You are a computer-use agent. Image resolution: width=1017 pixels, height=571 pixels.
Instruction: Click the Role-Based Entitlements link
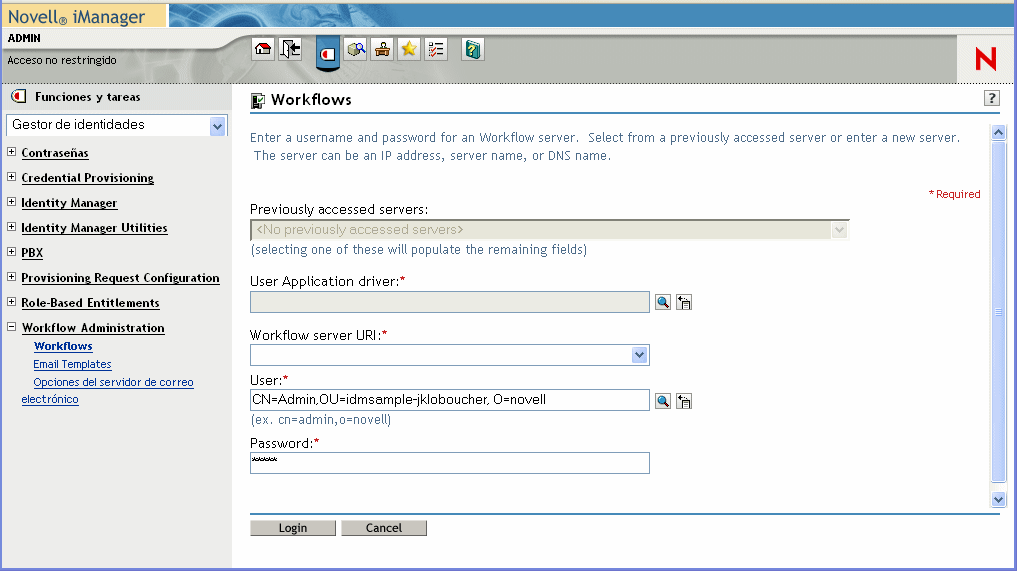(x=90, y=303)
